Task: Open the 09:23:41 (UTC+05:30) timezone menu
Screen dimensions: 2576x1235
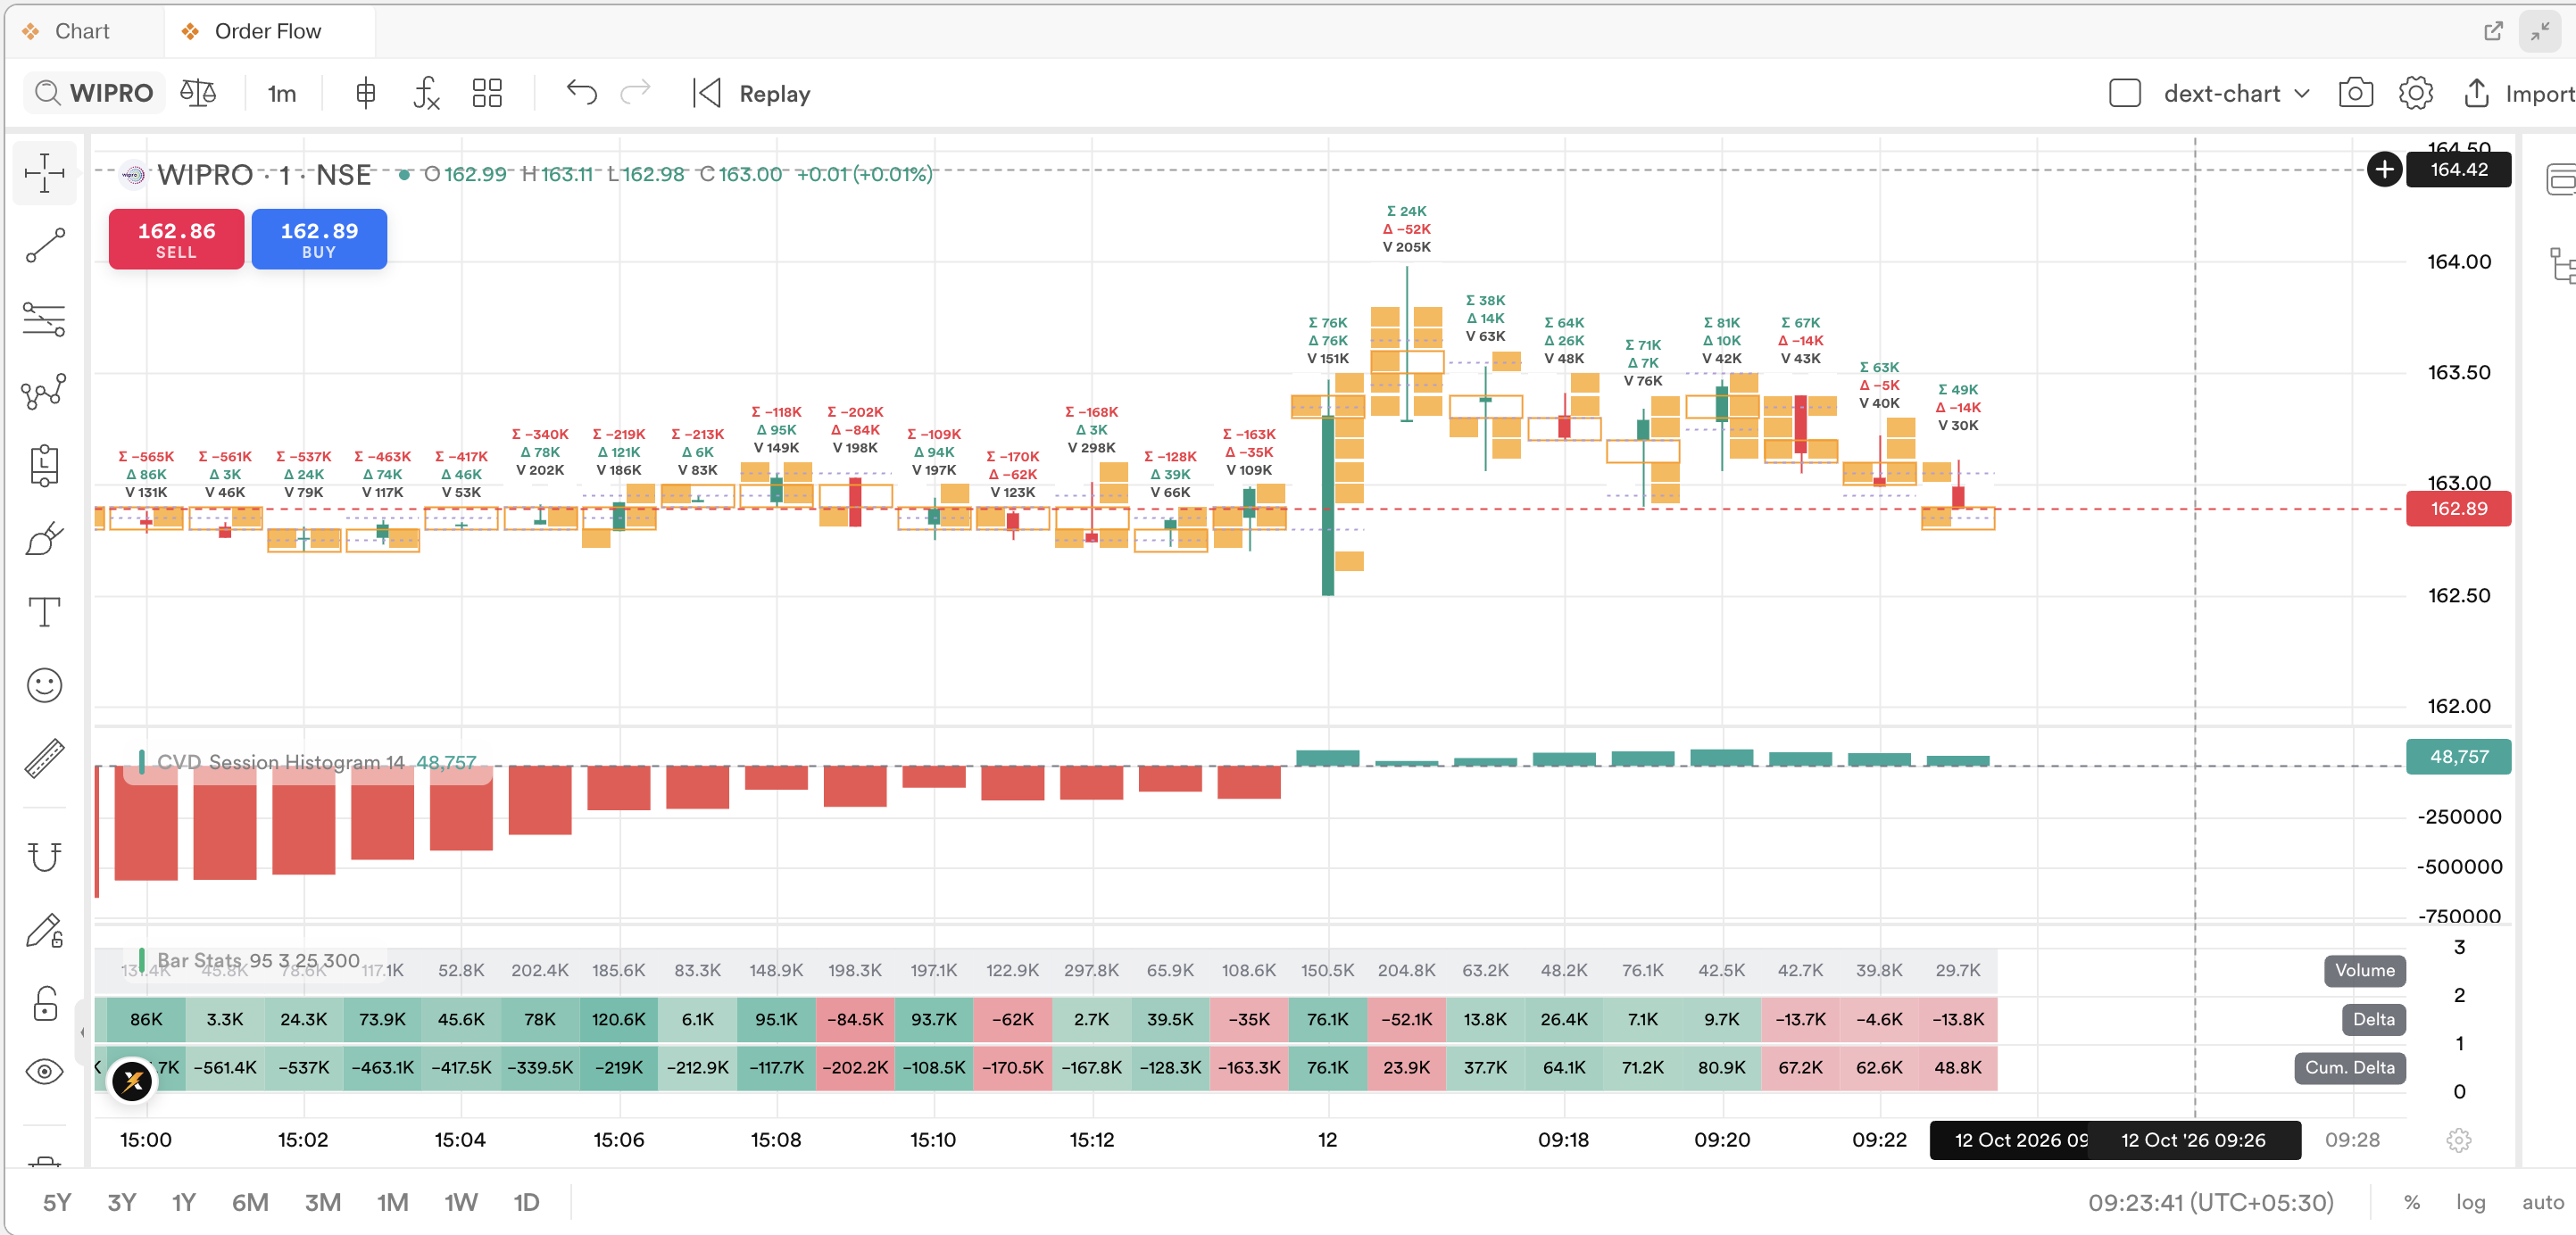Action: coord(2210,1202)
